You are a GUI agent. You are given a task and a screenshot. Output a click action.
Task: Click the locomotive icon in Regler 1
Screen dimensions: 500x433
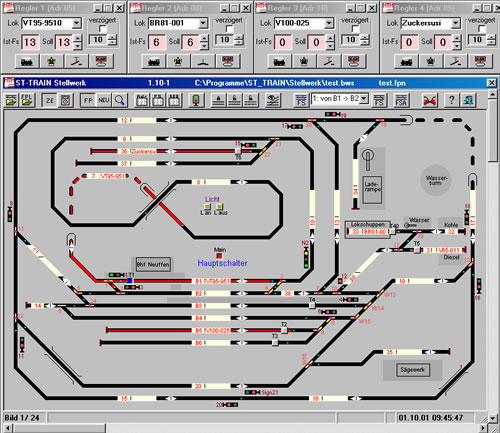coord(27,62)
